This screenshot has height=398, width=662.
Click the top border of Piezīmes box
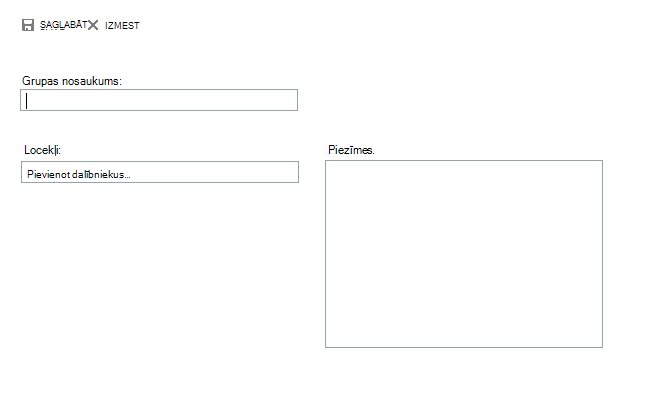point(464,160)
